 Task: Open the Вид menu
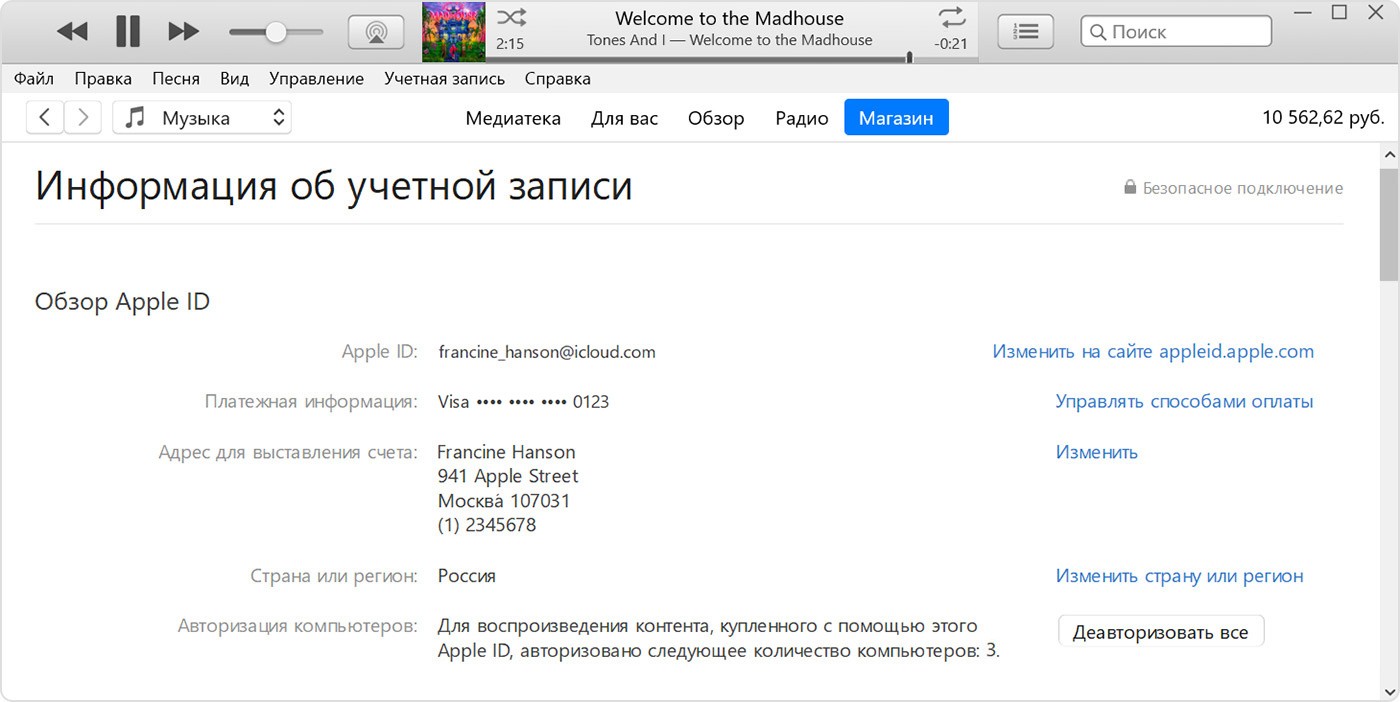click(234, 78)
